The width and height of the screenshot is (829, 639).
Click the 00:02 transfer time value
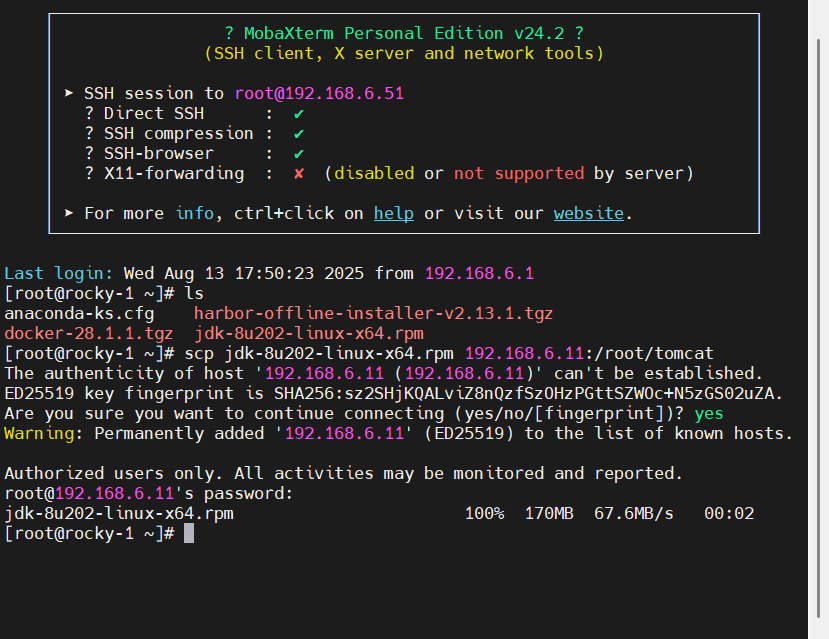click(729, 513)
